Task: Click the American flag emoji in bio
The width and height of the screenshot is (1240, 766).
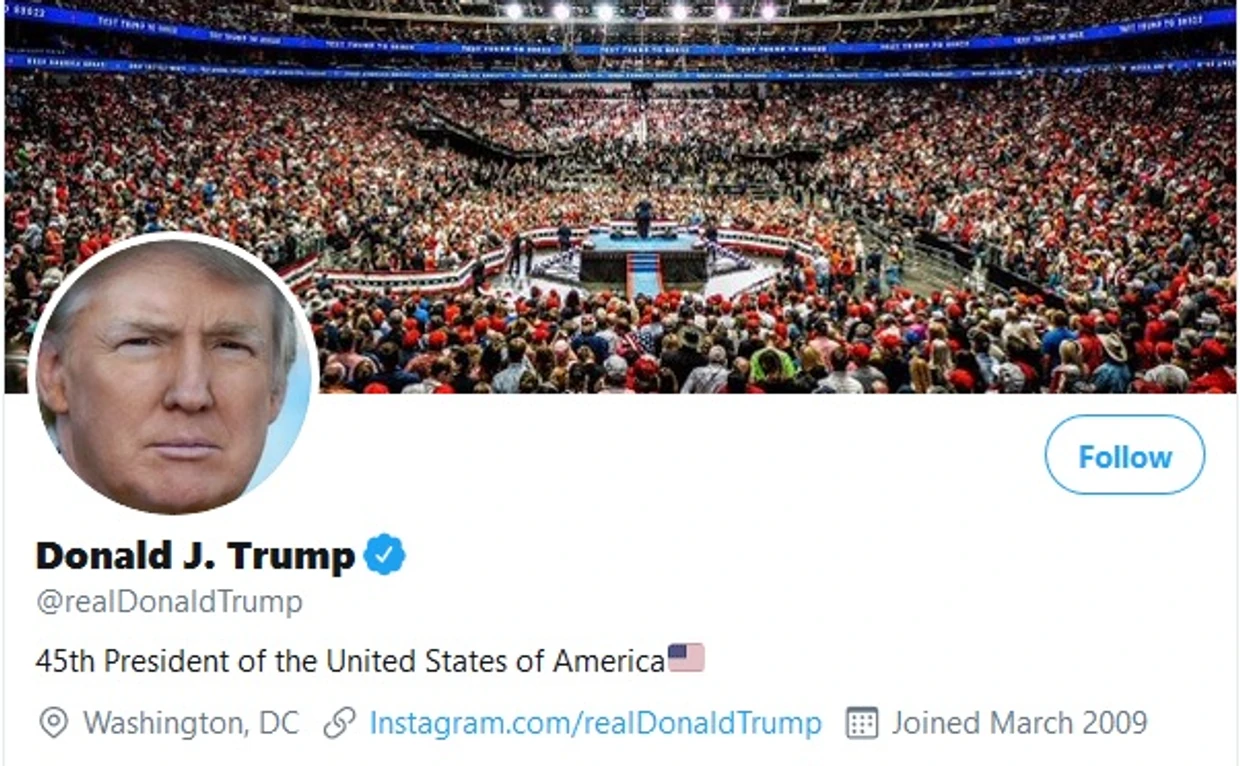Action: (686, 658)
